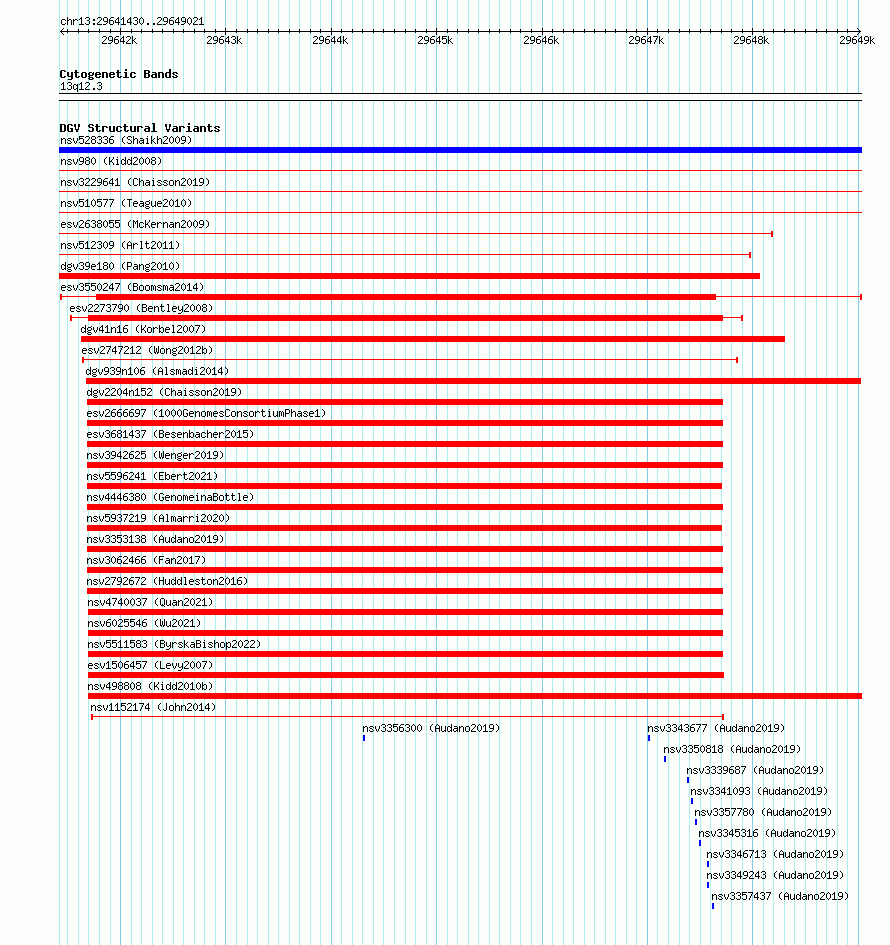Click the nsv3357437 (Audano2019) label
The width and height of the screenshot is (890, 945).
pyautogui.click(x=780, y=897)
